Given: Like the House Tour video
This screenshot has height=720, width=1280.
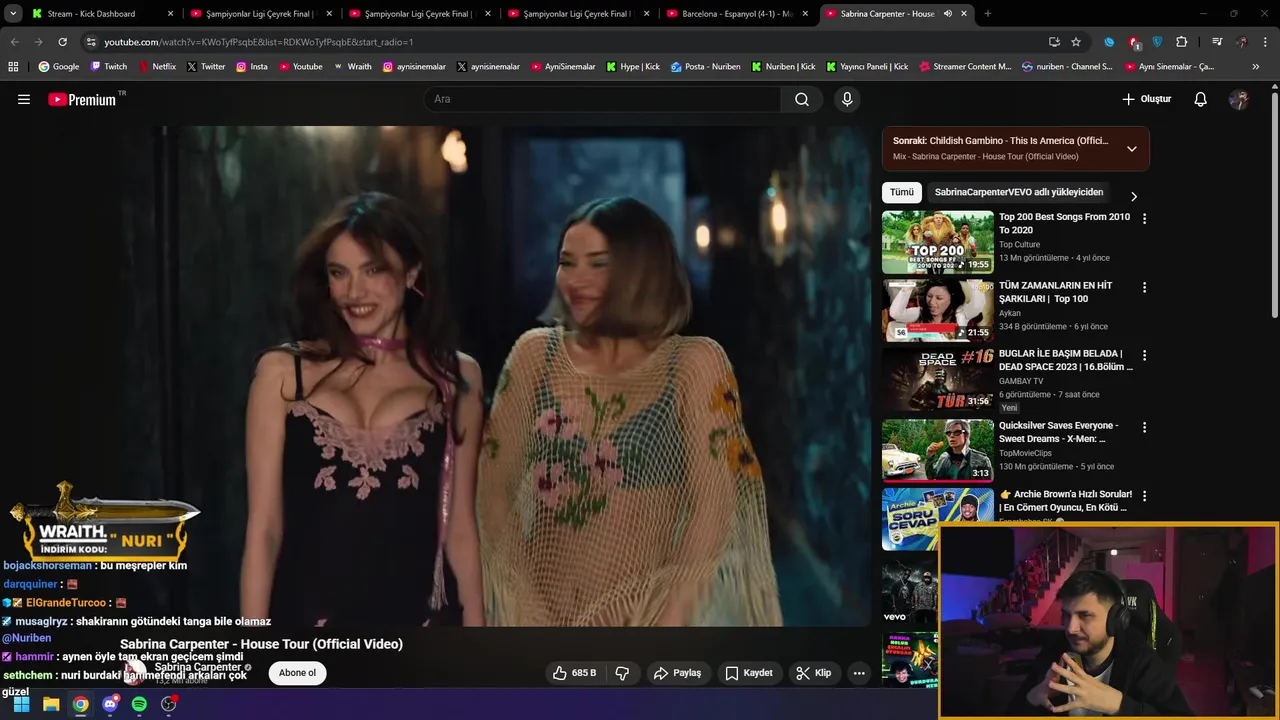Looking at the screenshot, I should 575,673.
